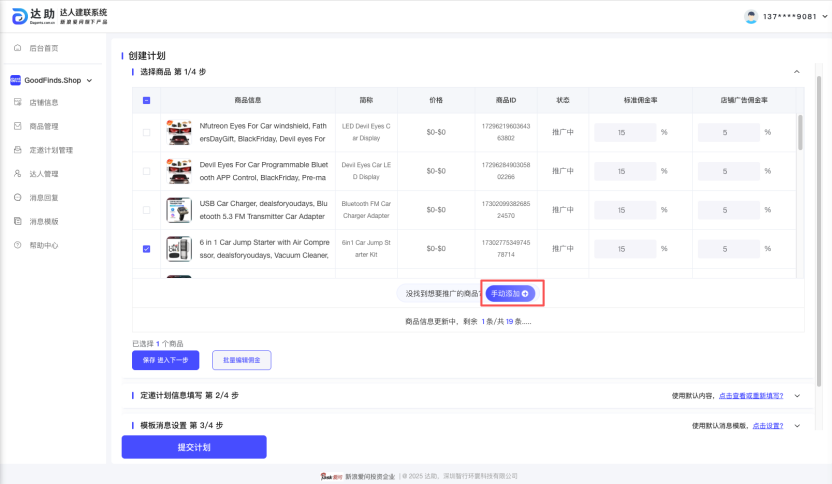The image size is (832, 484).
Task: Click the 帮助中心 help icon
Action: pos(17,245)
